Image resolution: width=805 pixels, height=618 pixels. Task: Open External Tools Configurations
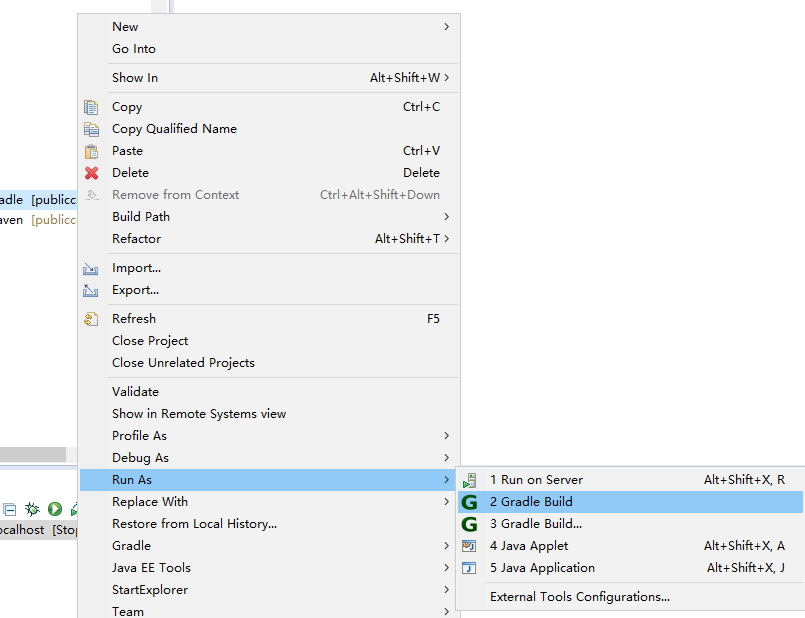(579, 597)
